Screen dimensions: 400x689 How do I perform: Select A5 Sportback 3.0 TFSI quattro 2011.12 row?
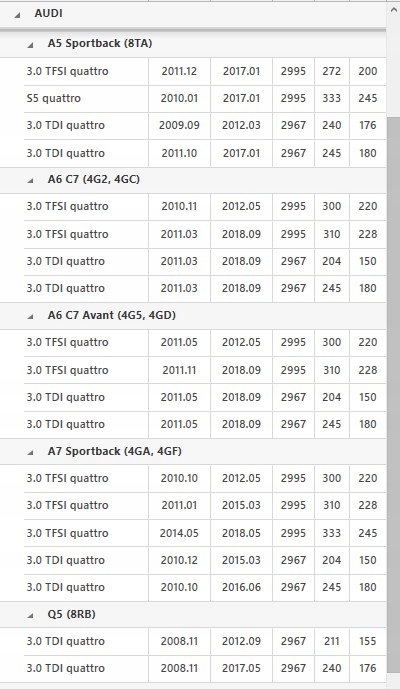[205, 71]
